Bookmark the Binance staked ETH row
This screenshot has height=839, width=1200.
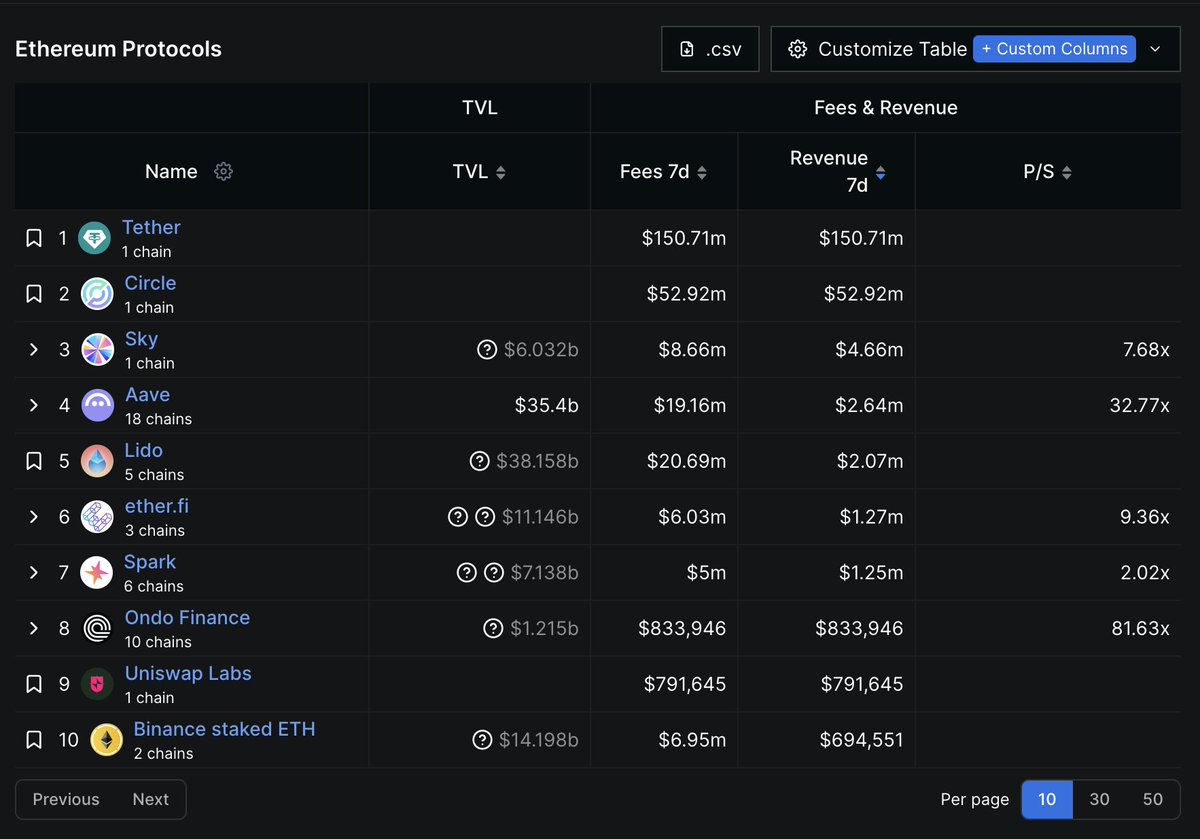click(33, 740)
